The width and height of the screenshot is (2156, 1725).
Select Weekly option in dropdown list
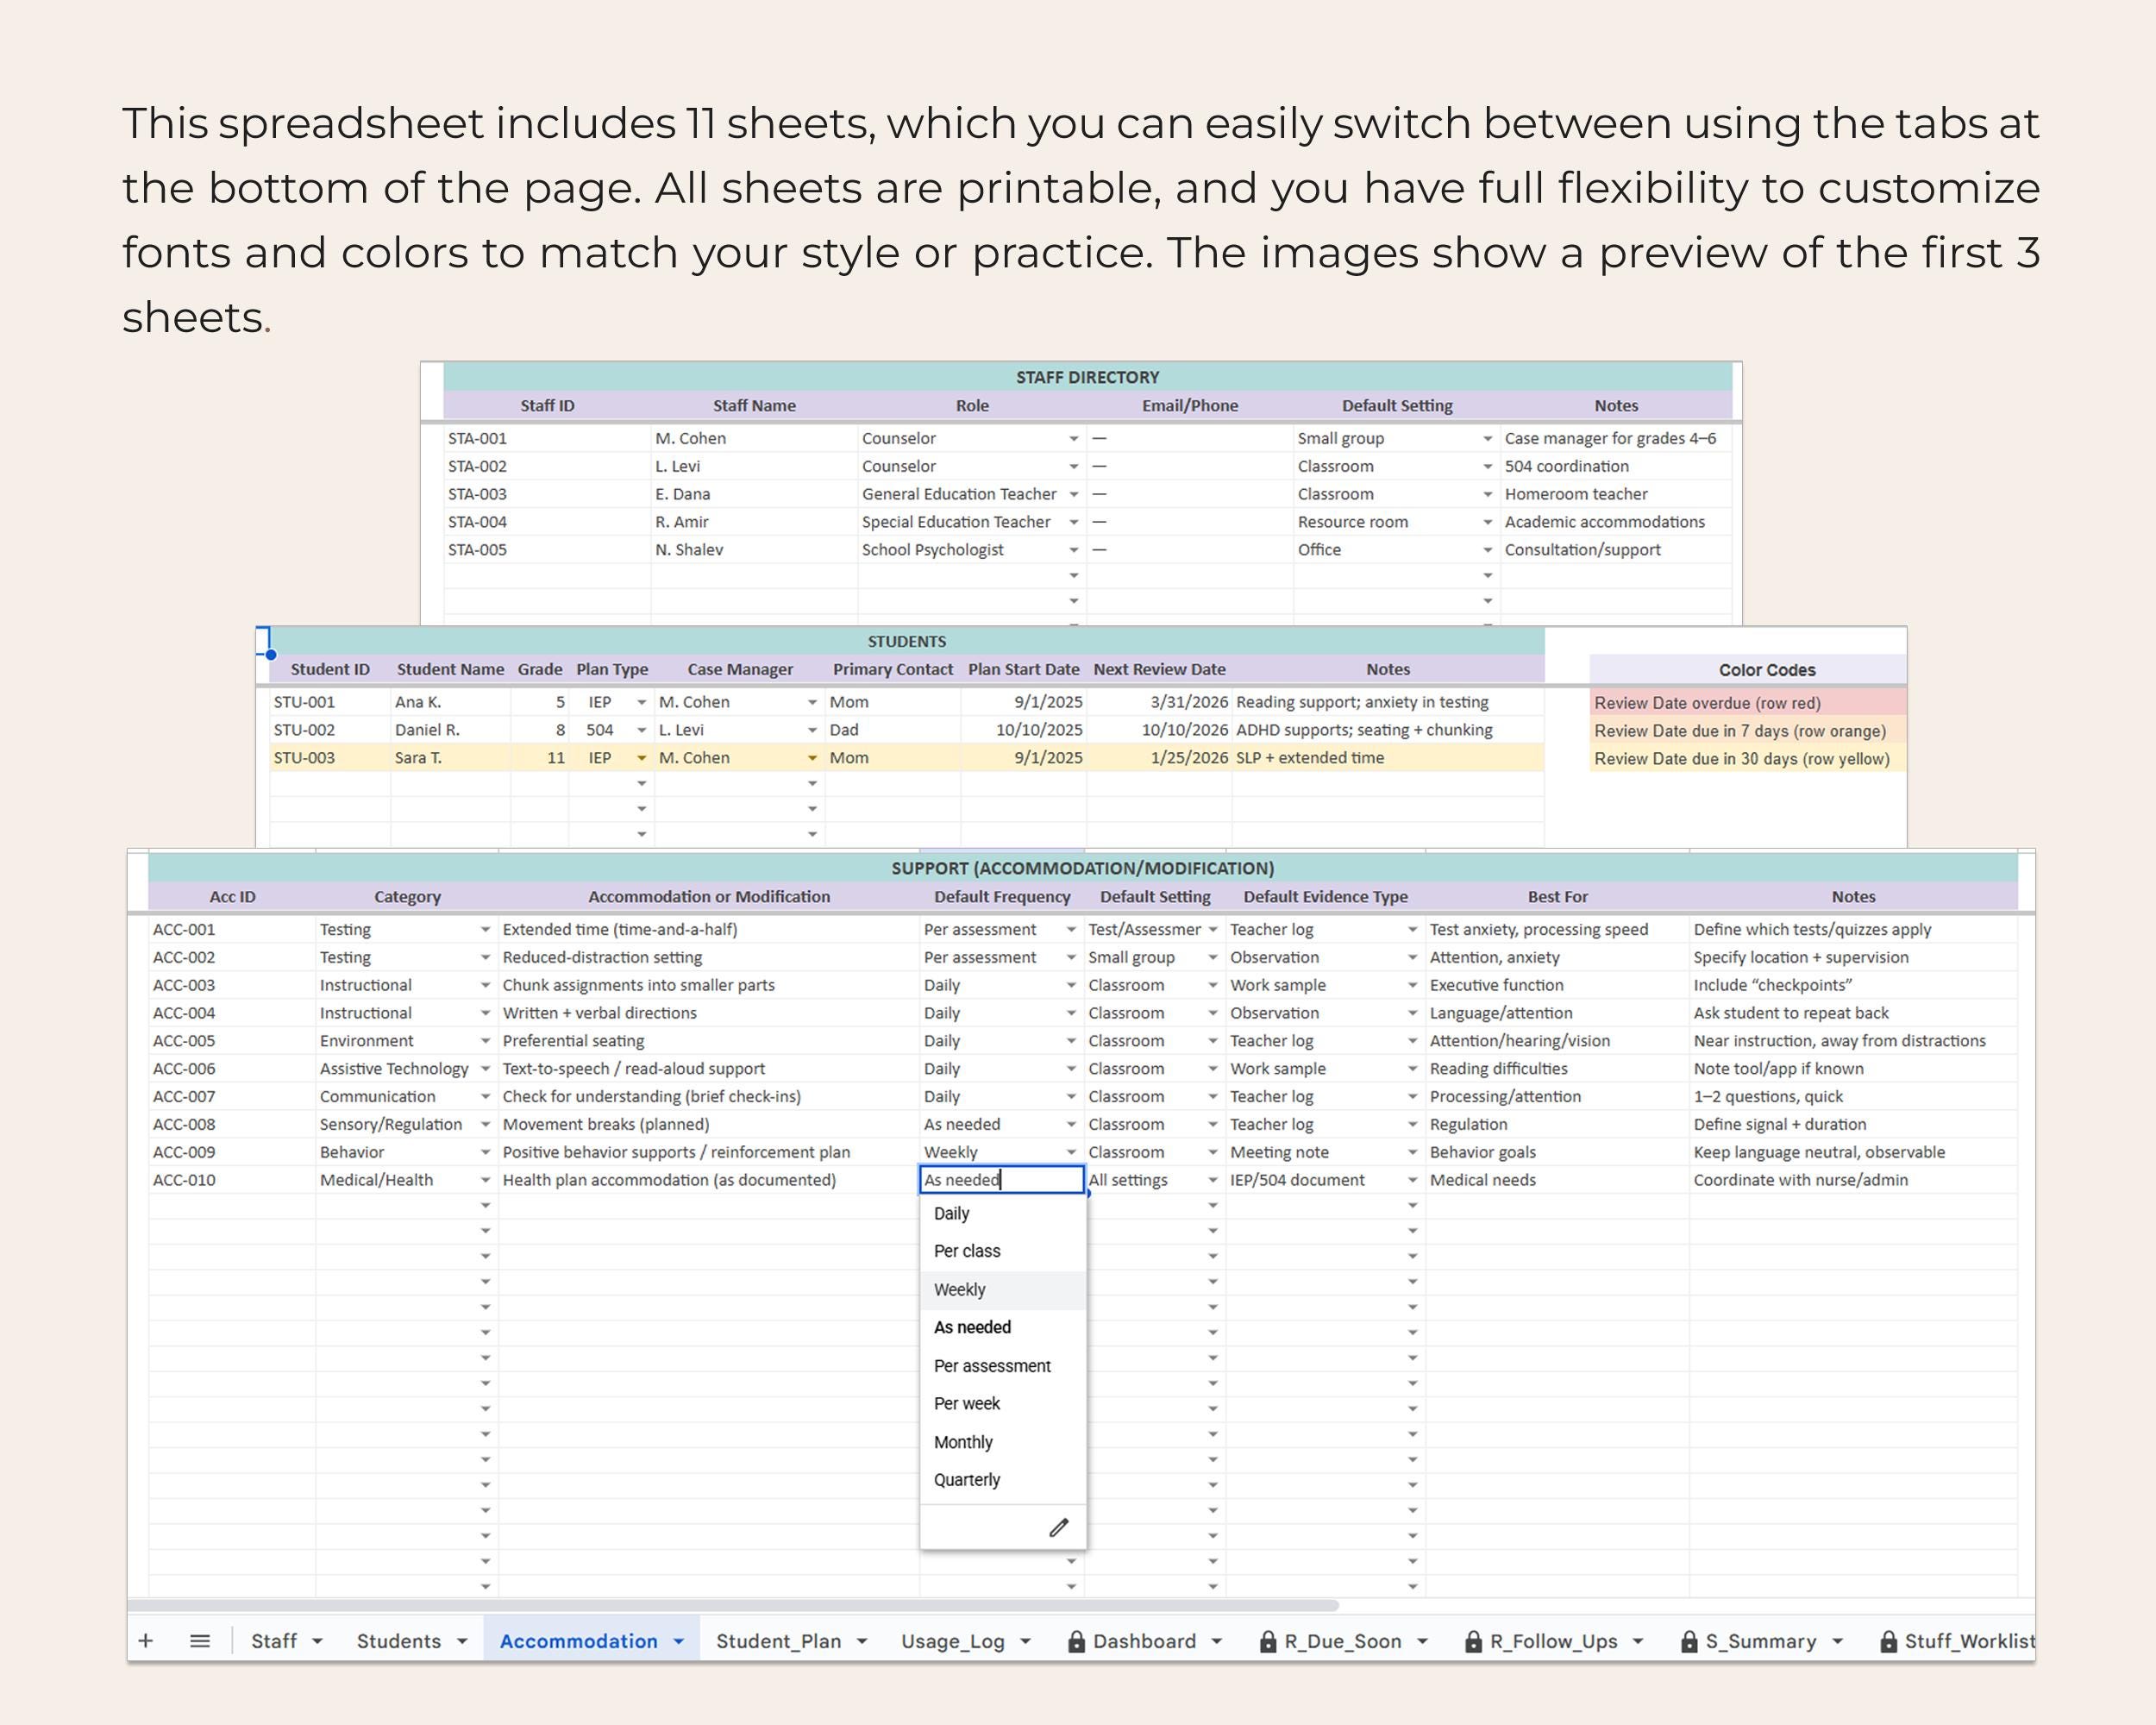(x=1002, y=1290)
